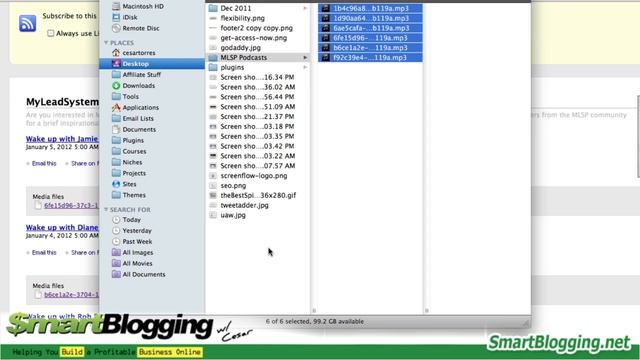Open the Wake up with Diane link
This screenshot has width=640, height=360.
62,227
